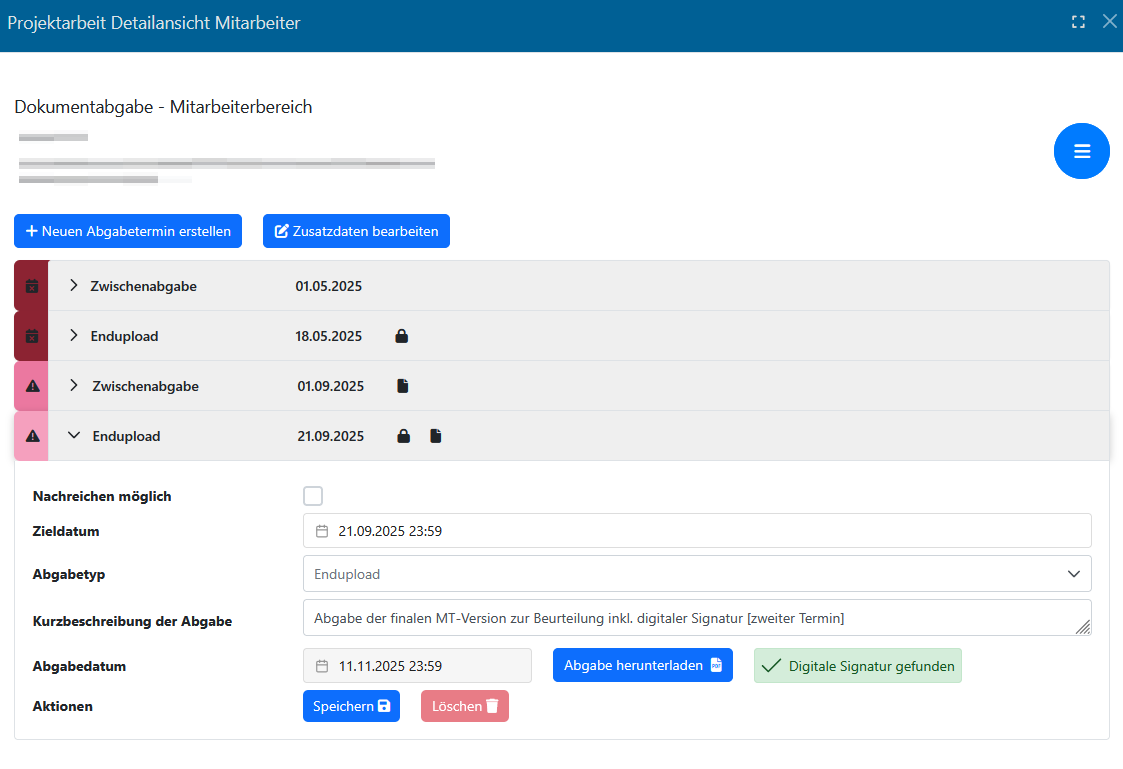Download submission via Abgabe herunterladen
Screen dimensions: 1123x769
642,665
